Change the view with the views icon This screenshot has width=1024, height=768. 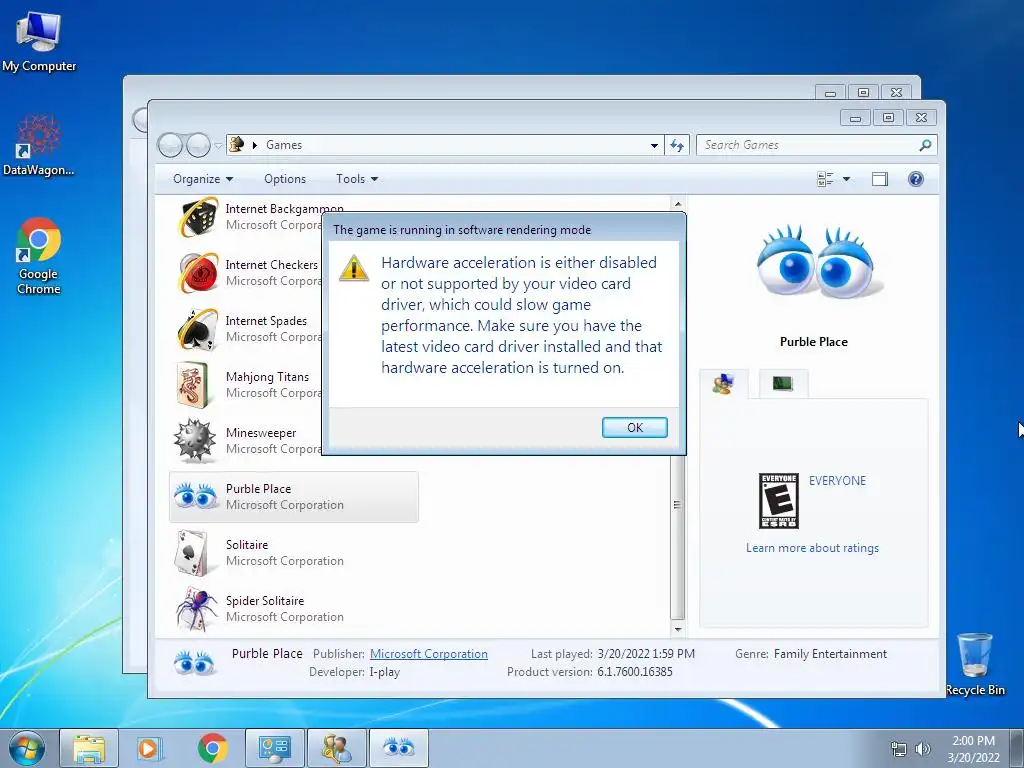click(825, 179)
